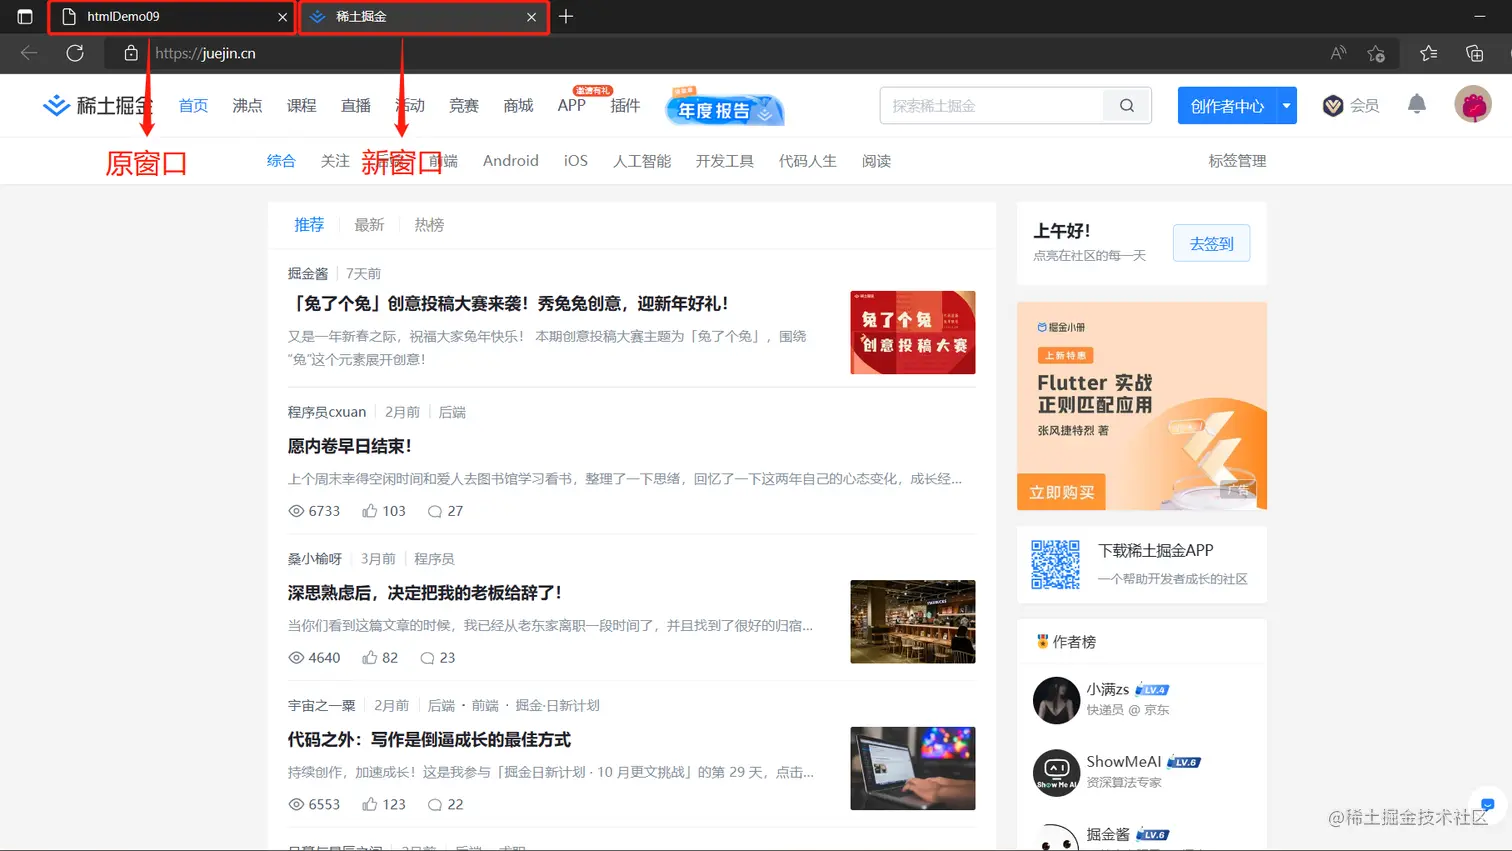Open APP in top navigation

point(572,105)
